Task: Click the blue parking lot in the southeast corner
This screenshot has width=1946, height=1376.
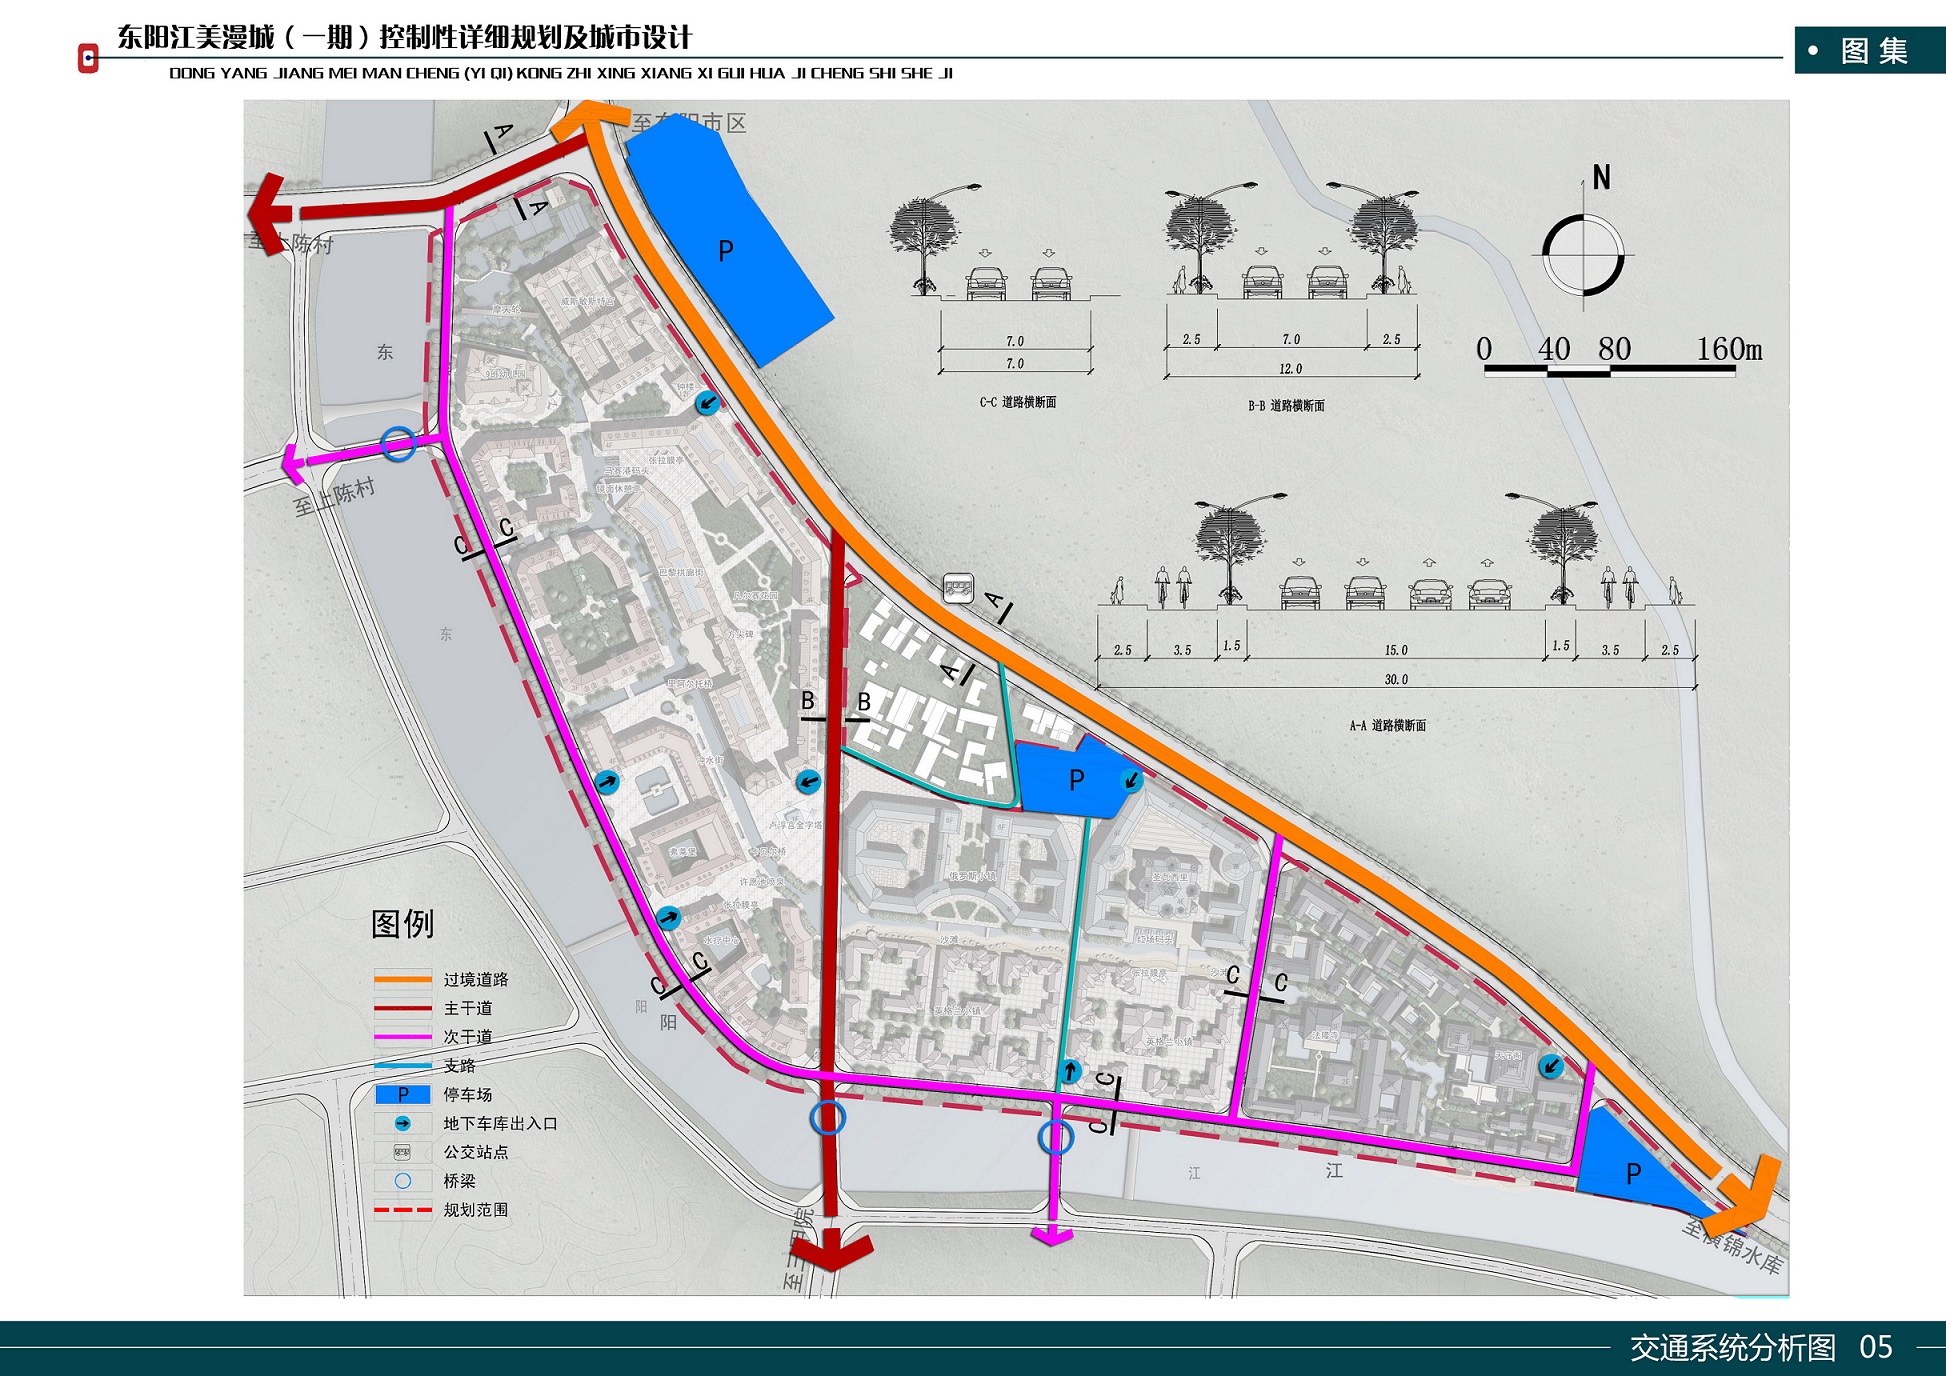Action: pyautogui.click(x=1626, y=1170)
